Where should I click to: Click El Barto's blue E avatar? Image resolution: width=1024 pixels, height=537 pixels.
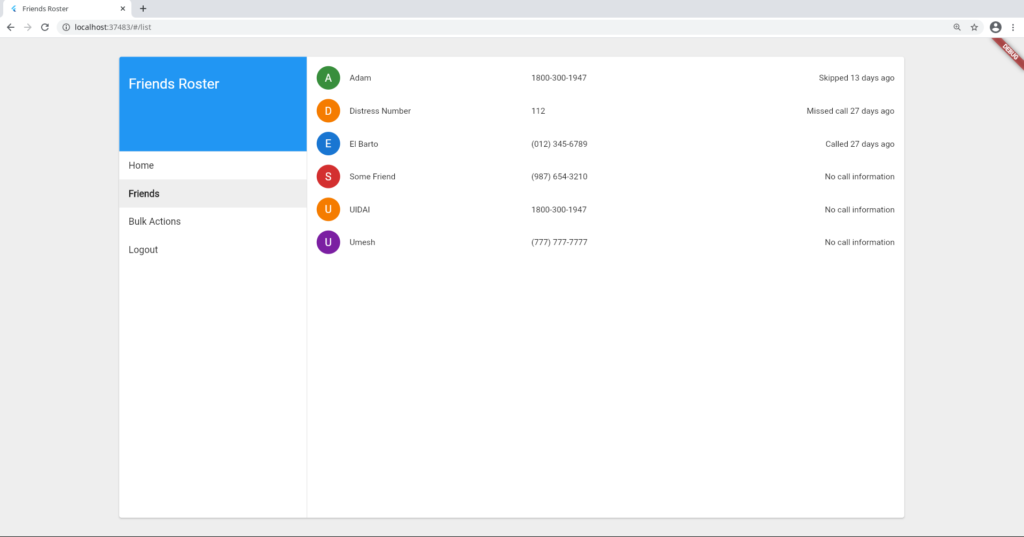tap(328, 144)
